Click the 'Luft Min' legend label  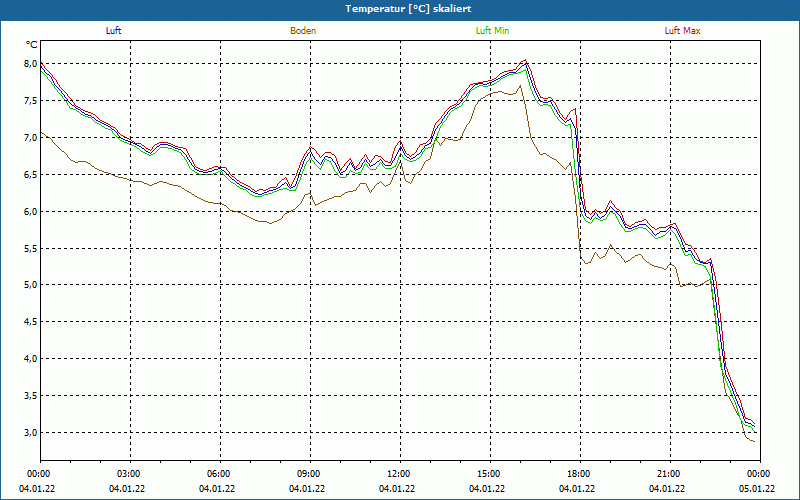point(492,31)
